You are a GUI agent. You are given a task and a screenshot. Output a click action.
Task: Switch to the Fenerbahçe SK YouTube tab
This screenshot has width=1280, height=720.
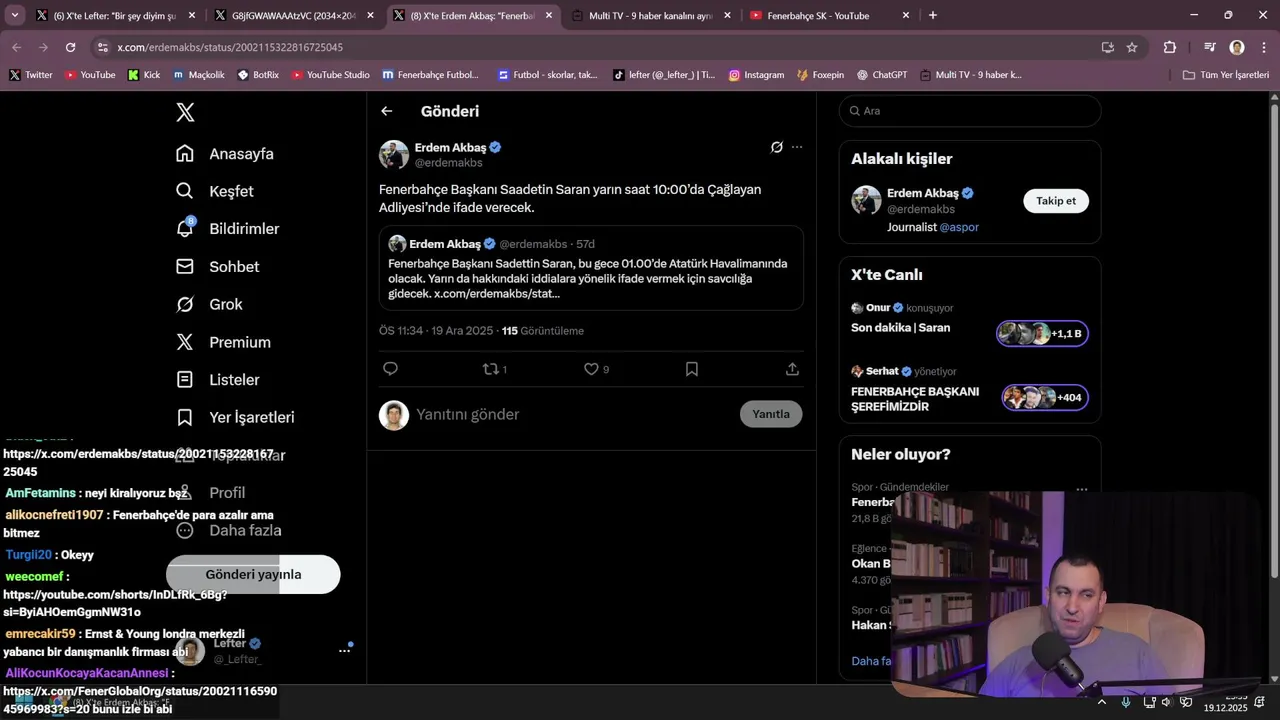click(x=830, y=15)
